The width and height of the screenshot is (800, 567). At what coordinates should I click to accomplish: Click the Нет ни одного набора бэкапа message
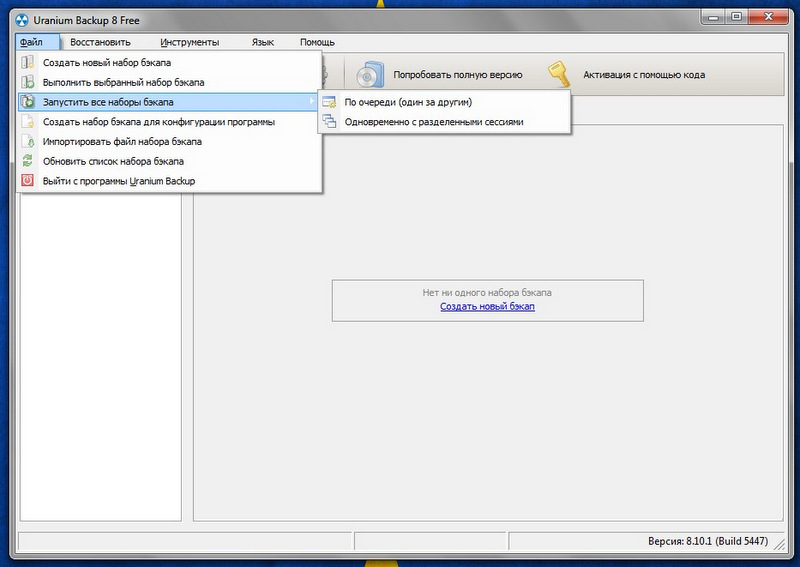(487, 292)
